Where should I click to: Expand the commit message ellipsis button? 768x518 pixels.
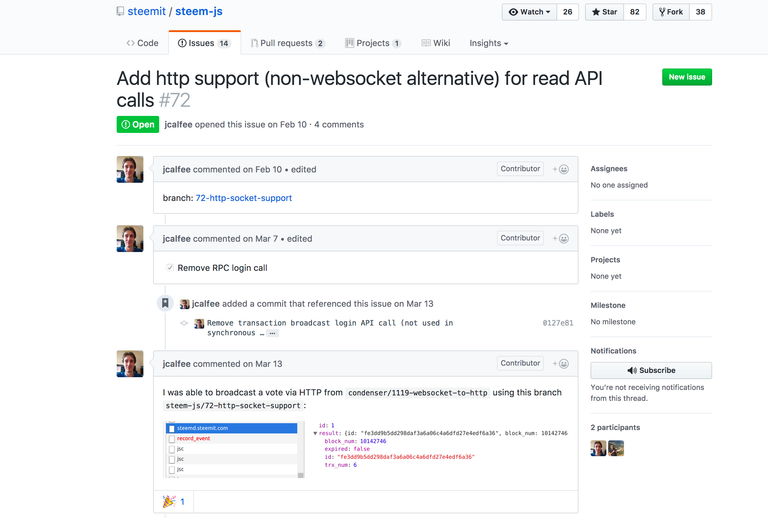(272, 333)
